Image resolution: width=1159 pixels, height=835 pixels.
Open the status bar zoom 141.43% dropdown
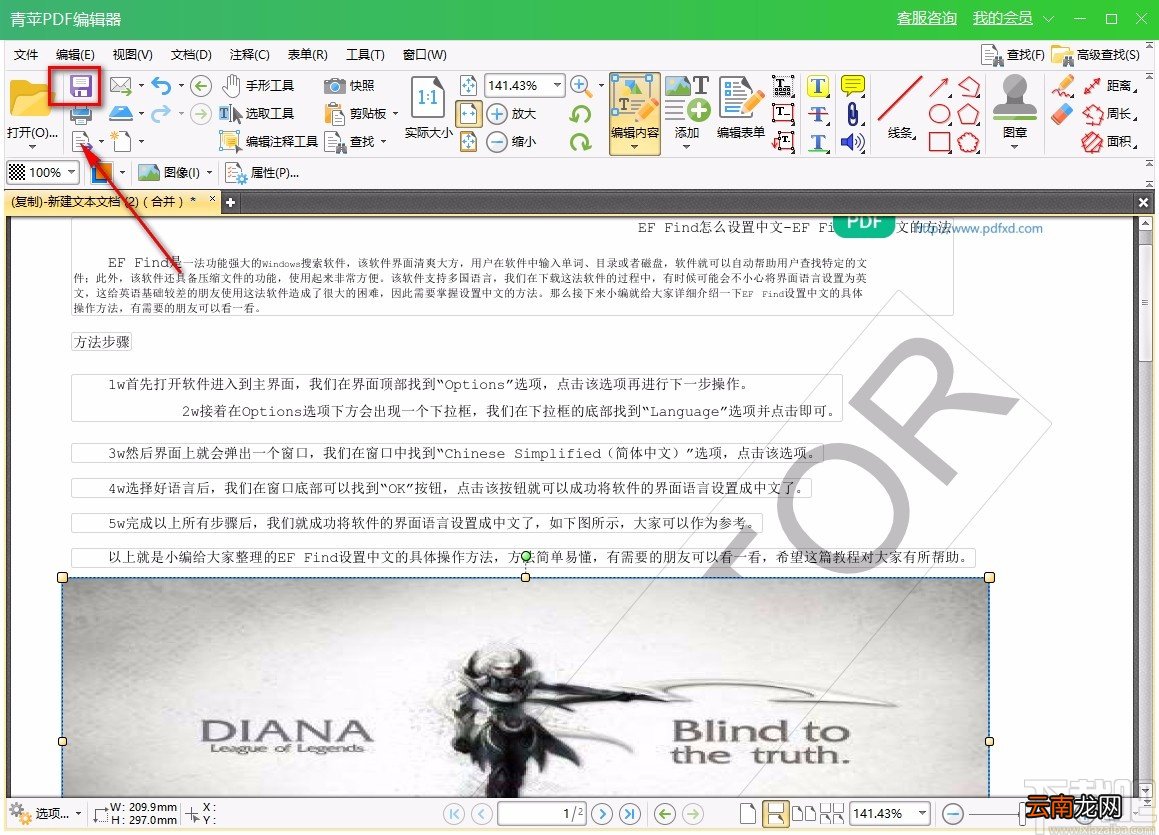(922, 814)
